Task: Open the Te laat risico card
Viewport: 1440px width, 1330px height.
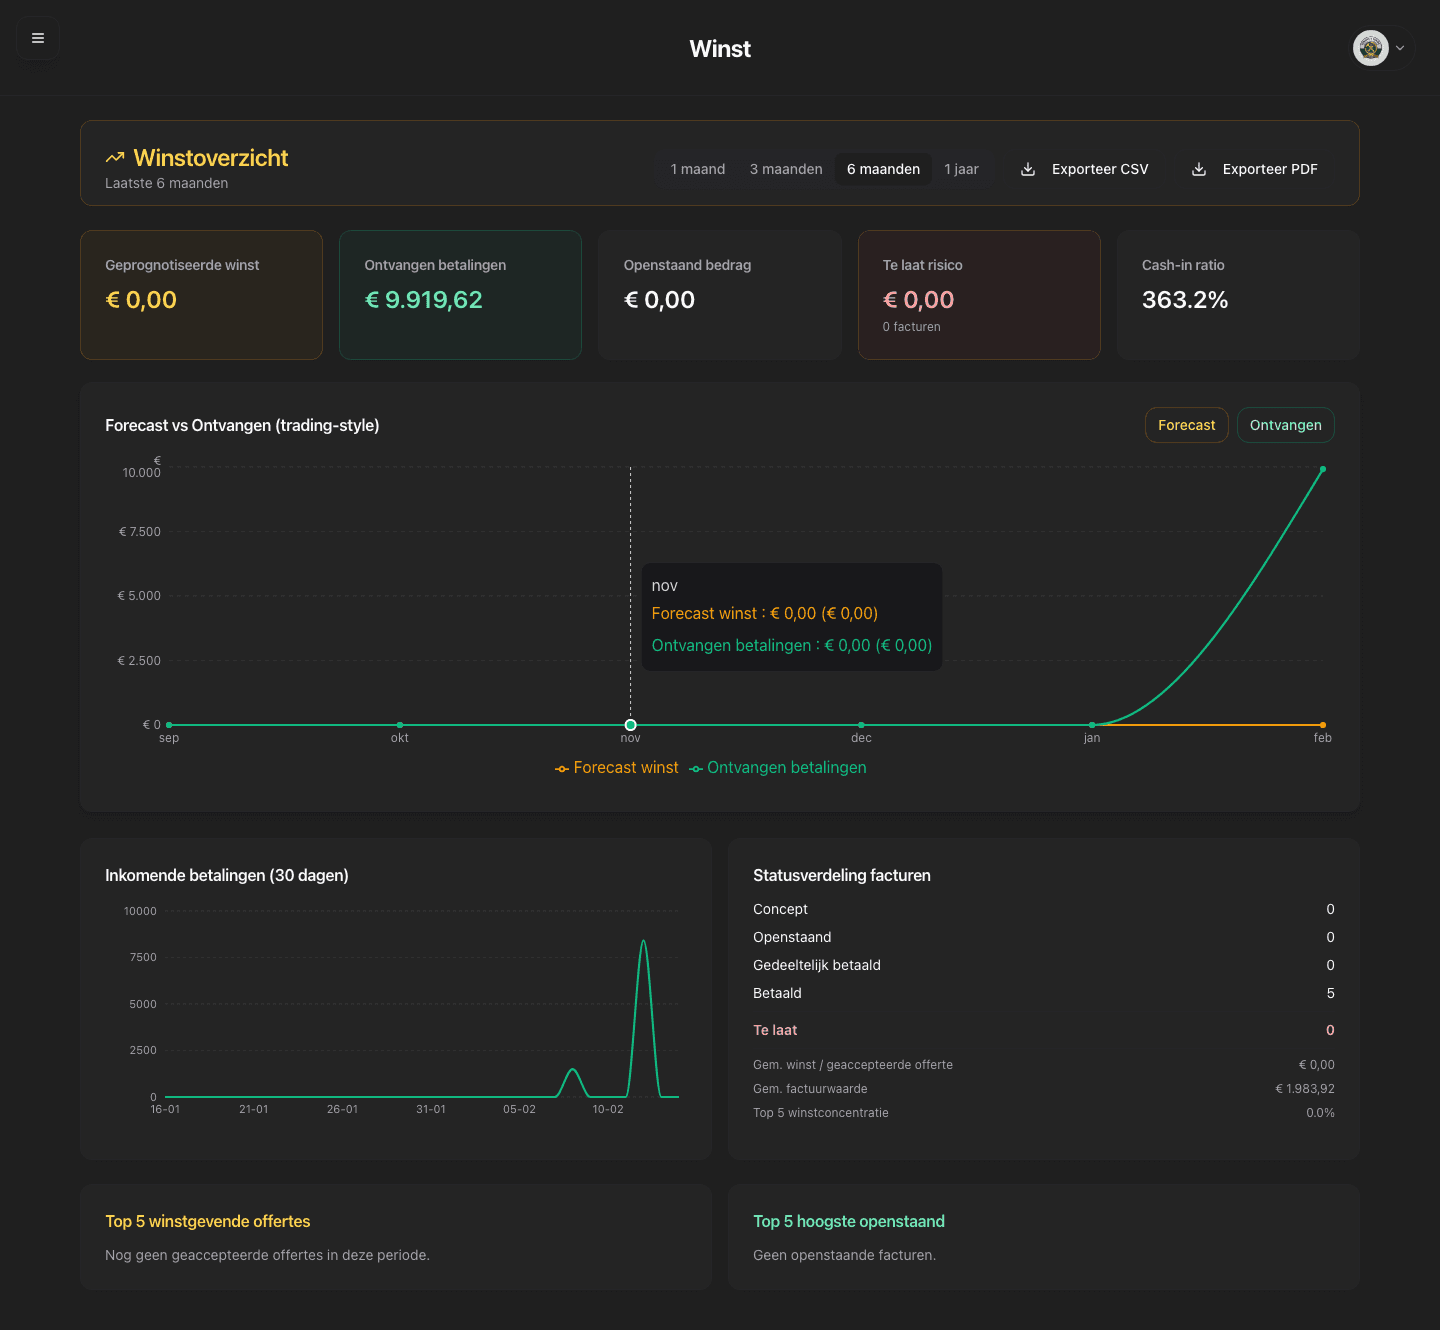Action: (979, 295)
